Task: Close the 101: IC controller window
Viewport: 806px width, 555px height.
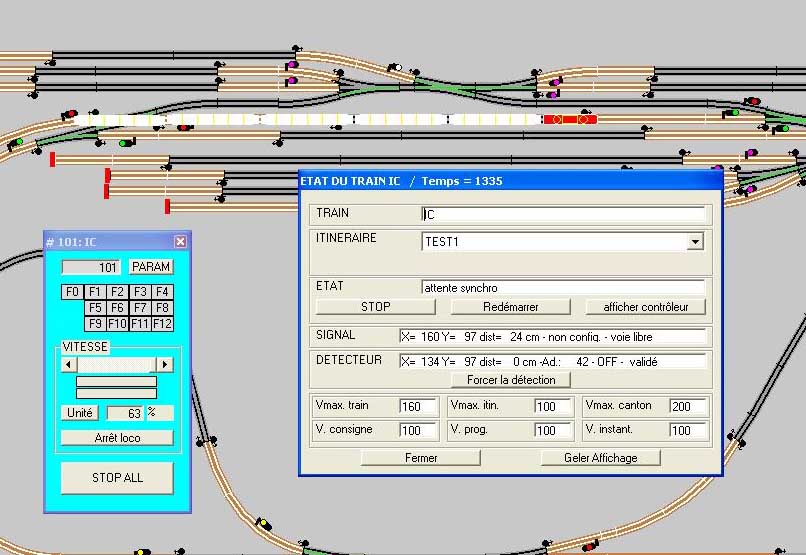Action: tap(180, 242)
